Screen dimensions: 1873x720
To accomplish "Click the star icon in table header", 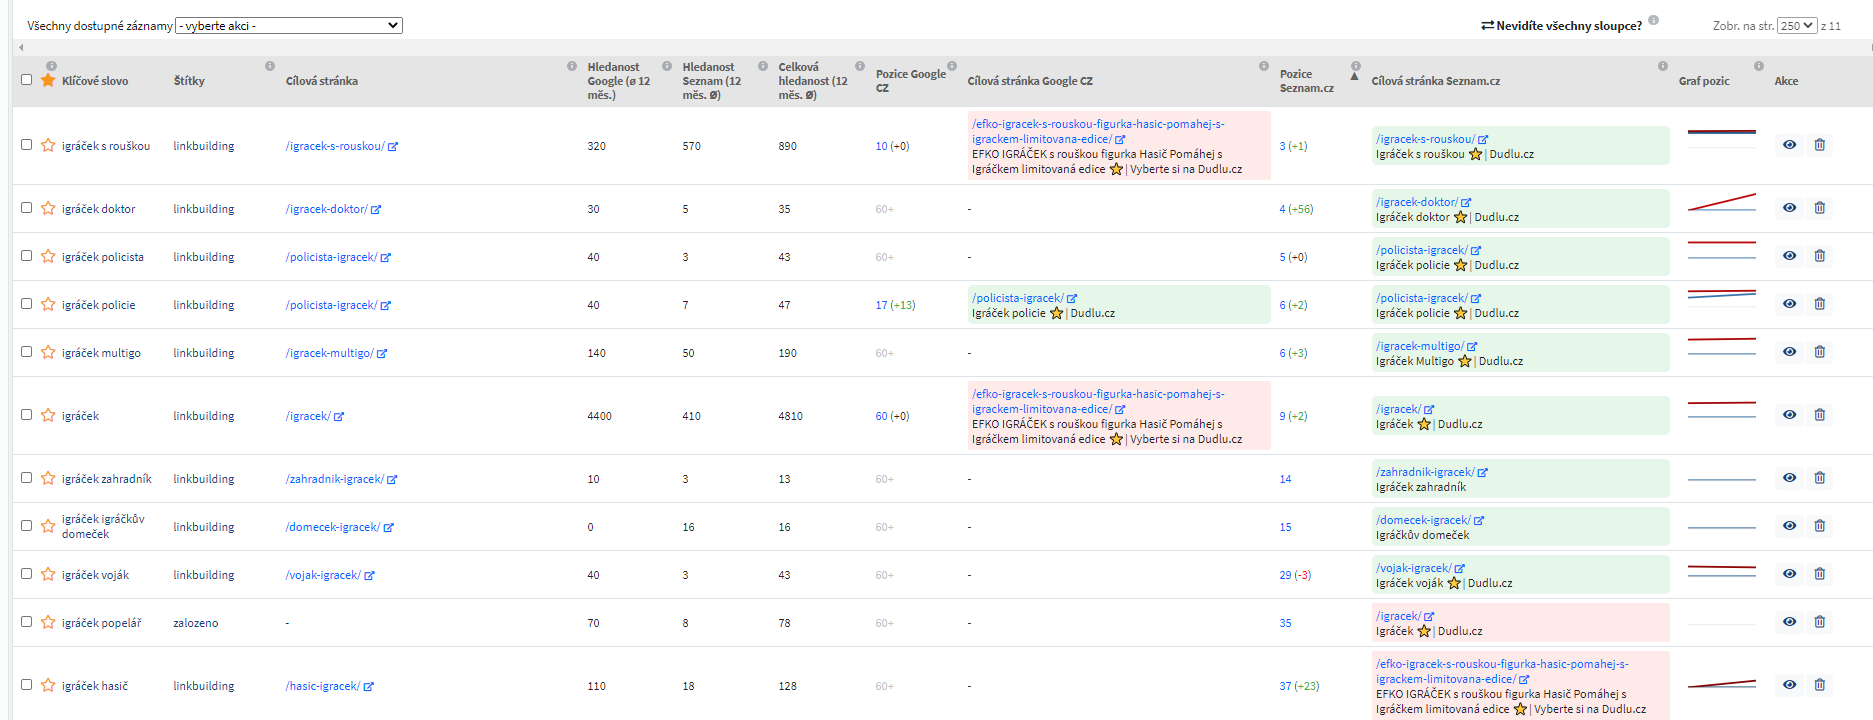I will [48, 80].
